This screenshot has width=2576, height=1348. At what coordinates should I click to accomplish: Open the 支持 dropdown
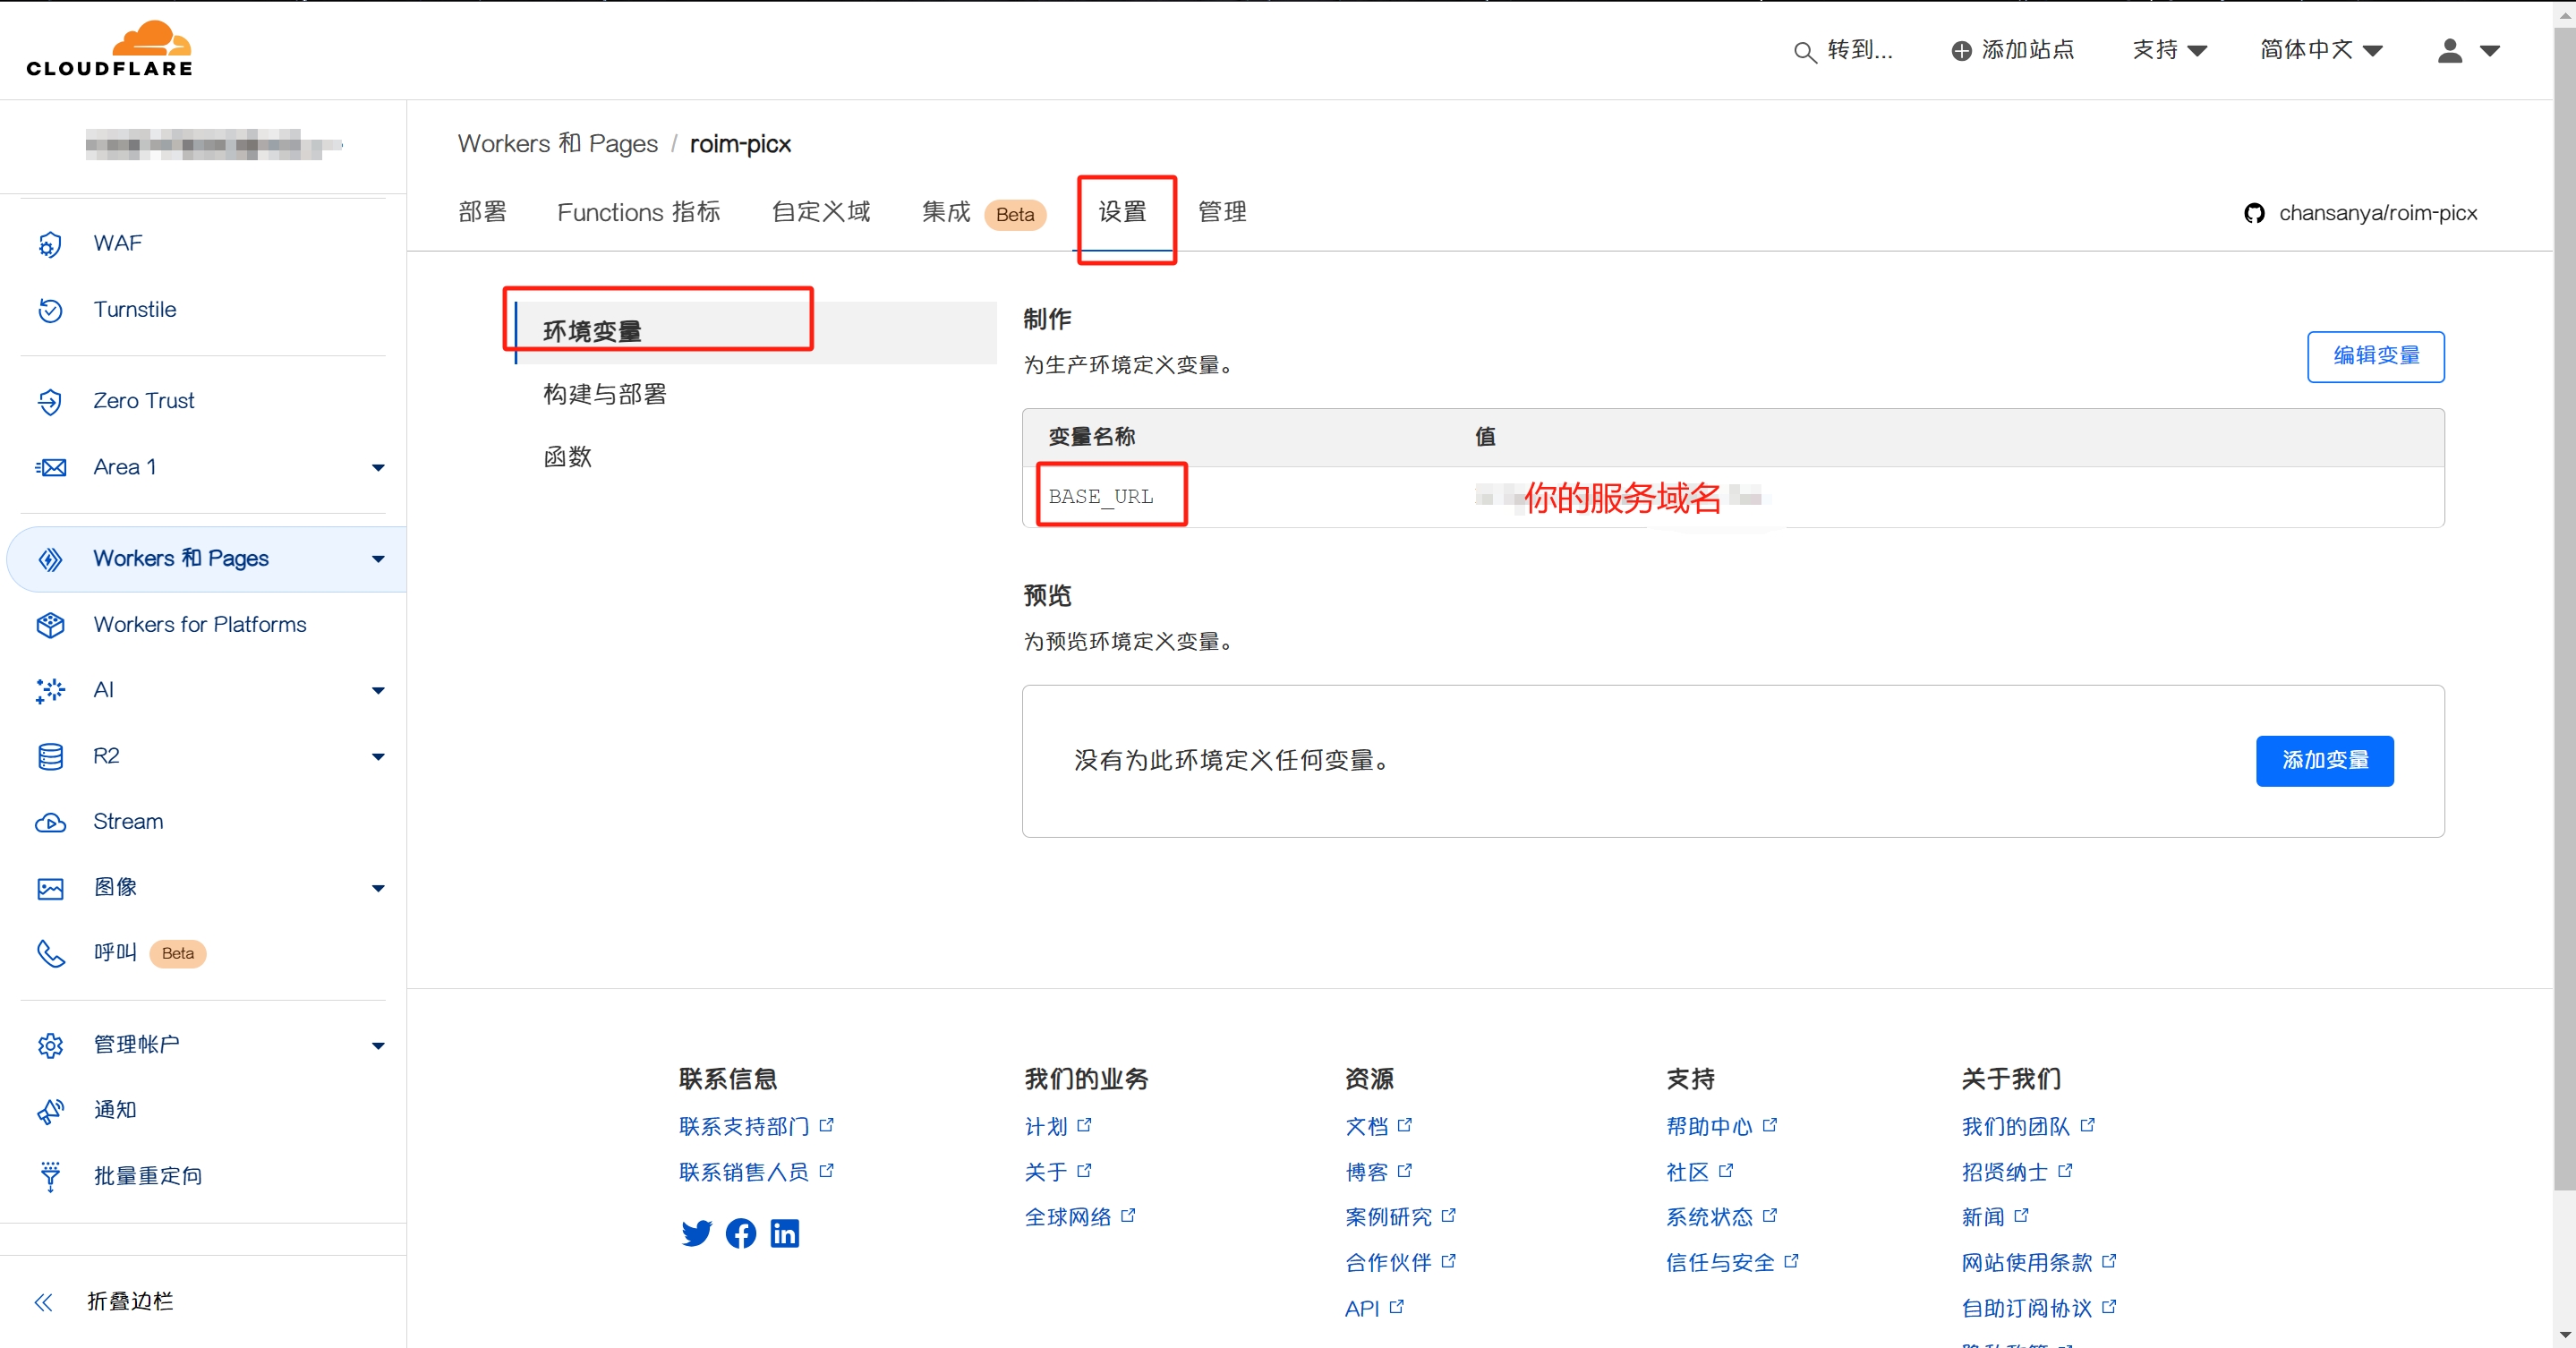[2168, 50]
